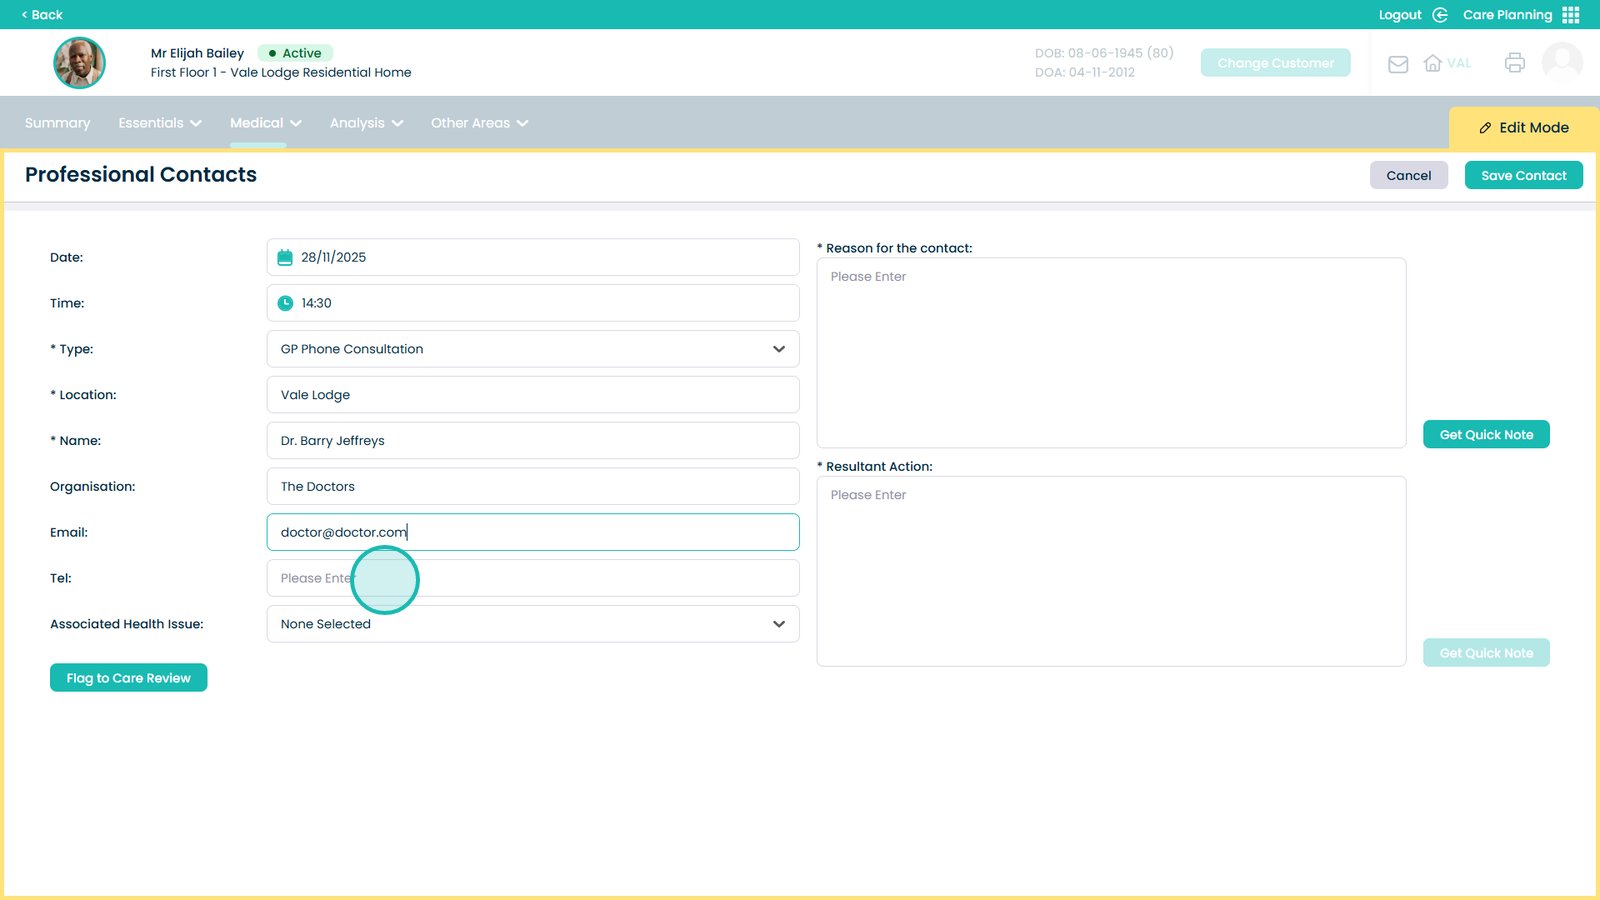Viewport: 1600px width, 900px height.
Task: Cancel the professional contact form
Action: 1408,175
